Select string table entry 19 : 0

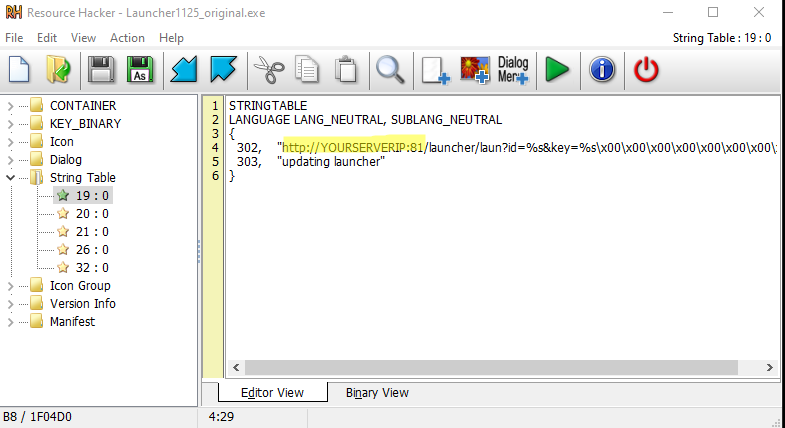83,196
